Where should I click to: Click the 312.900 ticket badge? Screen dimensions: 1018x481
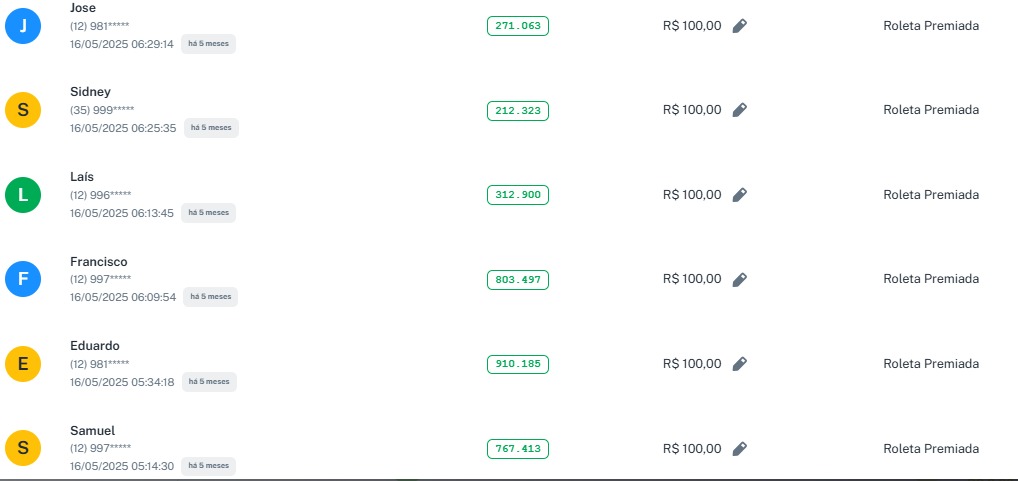click(518, 195)
